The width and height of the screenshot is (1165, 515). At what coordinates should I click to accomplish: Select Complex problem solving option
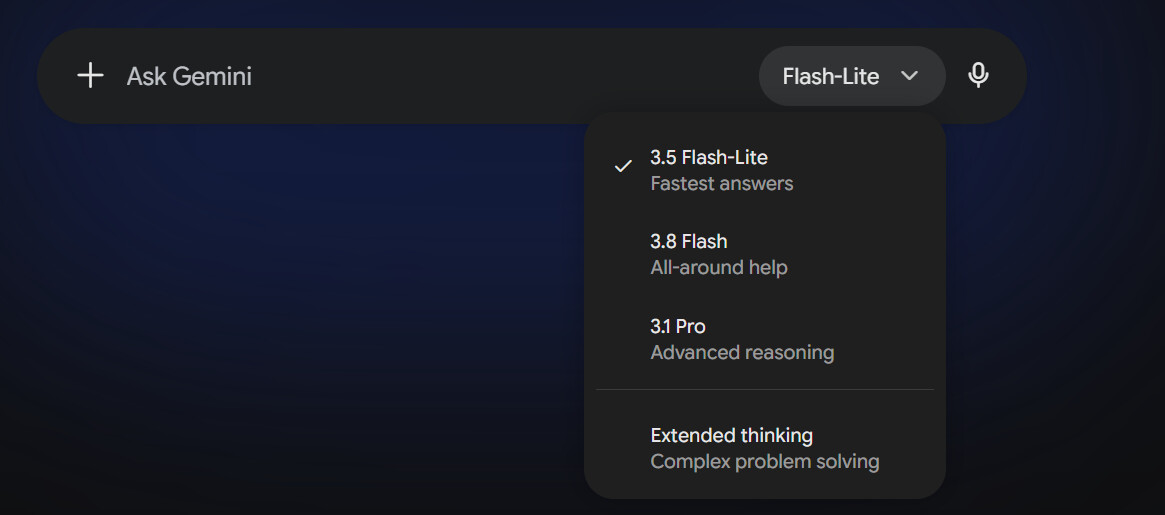(x=765, y=461)
